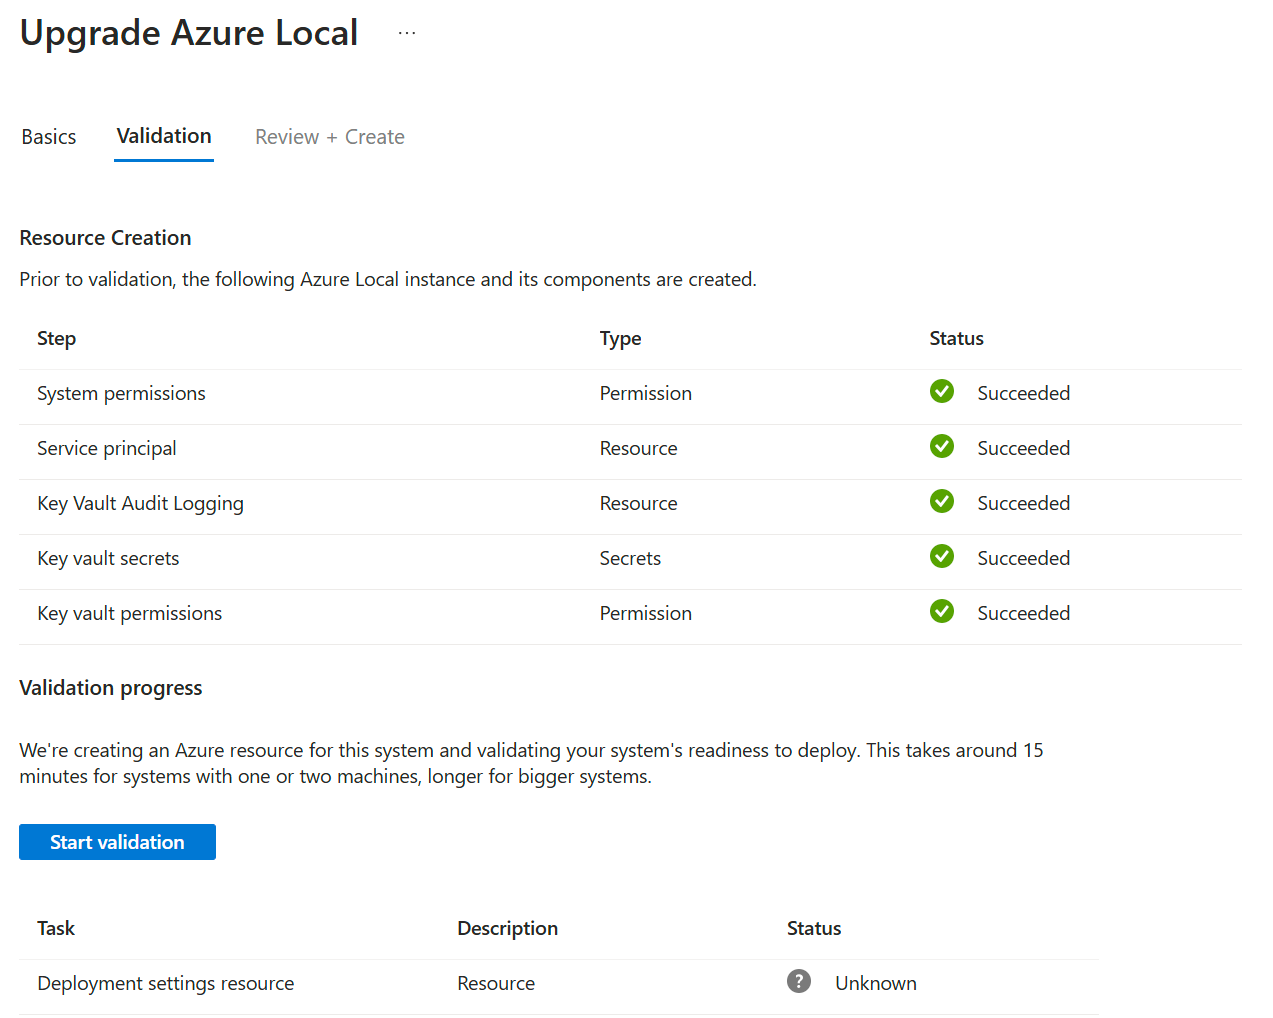1273x1018 pixels.
Task: Click Succeeded status text for Key vault permissions
Action: click(x=1024, y=614)
